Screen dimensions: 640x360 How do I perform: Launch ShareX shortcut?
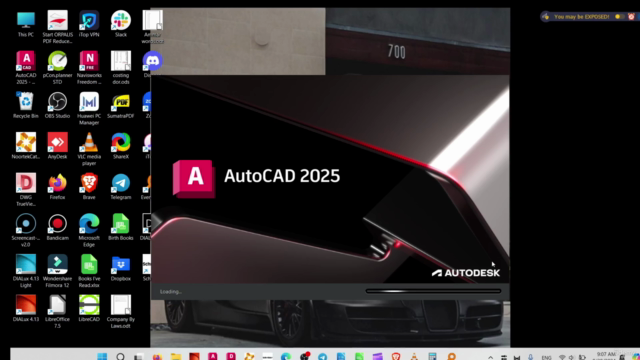tap(121, 146)
